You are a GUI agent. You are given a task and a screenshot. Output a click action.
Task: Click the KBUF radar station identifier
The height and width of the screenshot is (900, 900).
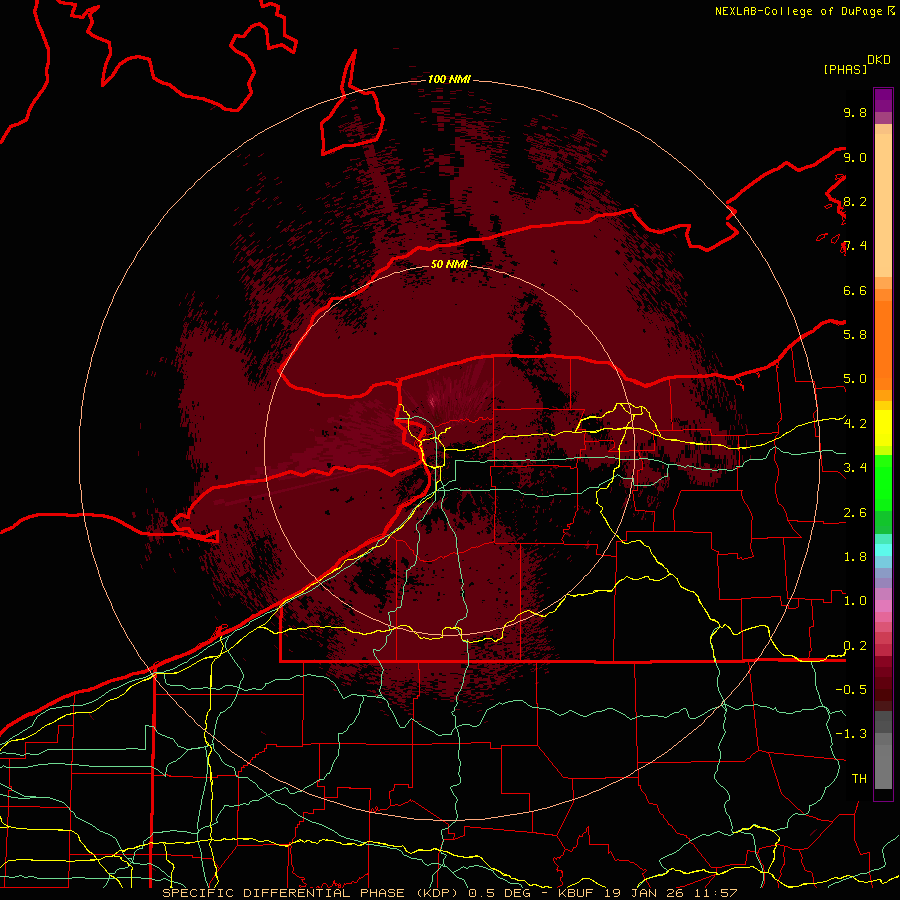point(576,893)
